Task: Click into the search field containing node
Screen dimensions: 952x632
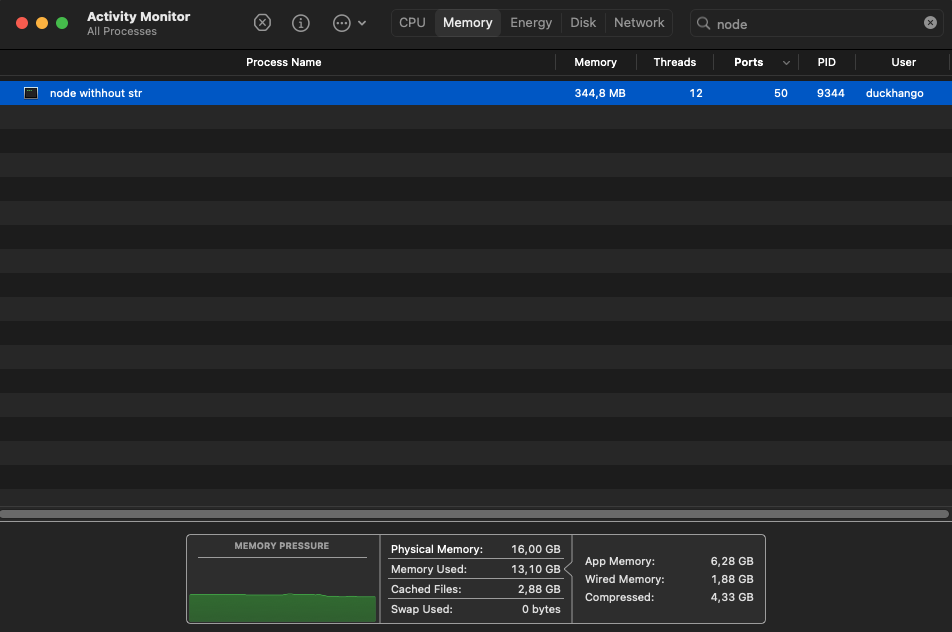Action: tap(817, 24)
